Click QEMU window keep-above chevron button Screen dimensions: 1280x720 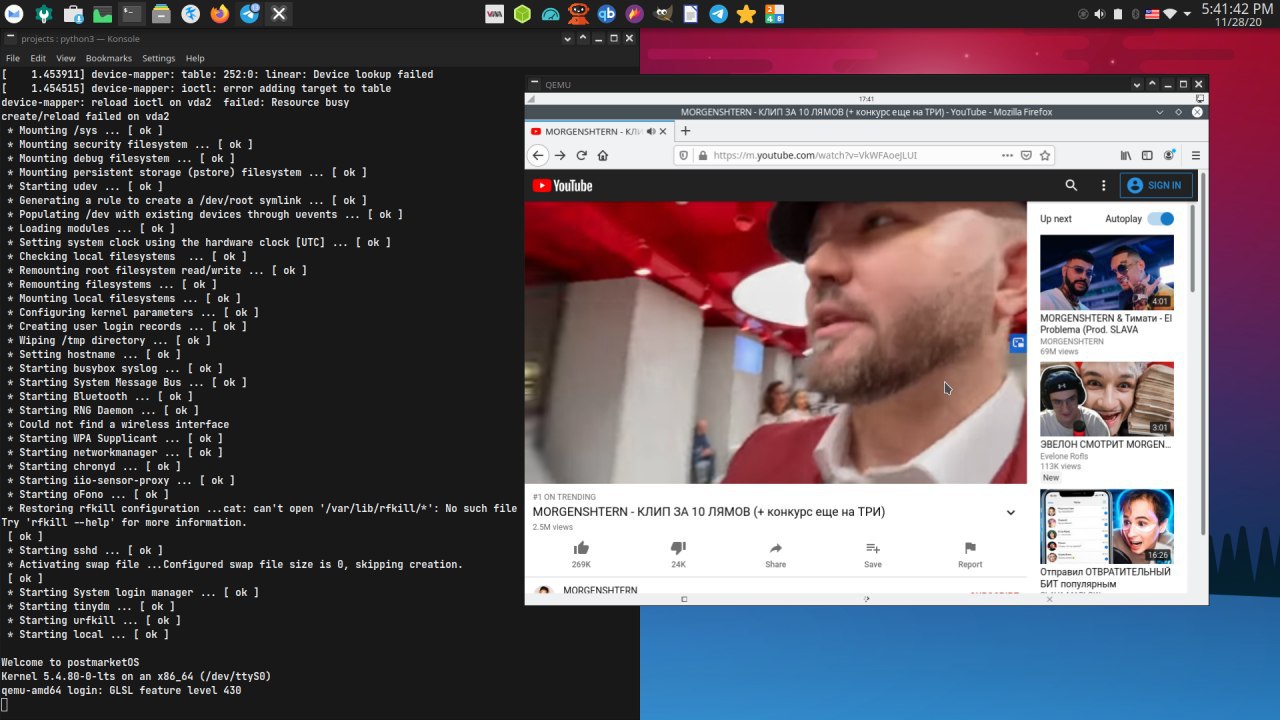click(x=1152, y=84)
